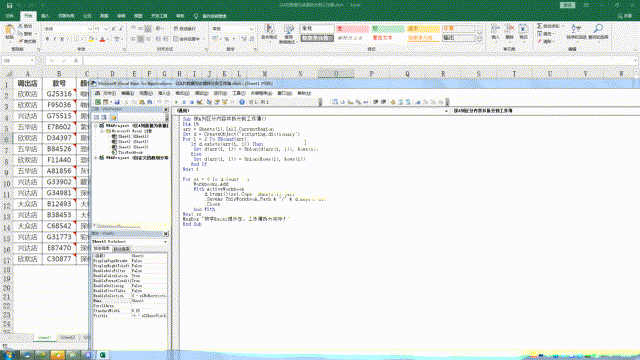The image size is (640, 360).
Task: Open Find and Select magnifier menu
Action: click(x=598, y=32)
